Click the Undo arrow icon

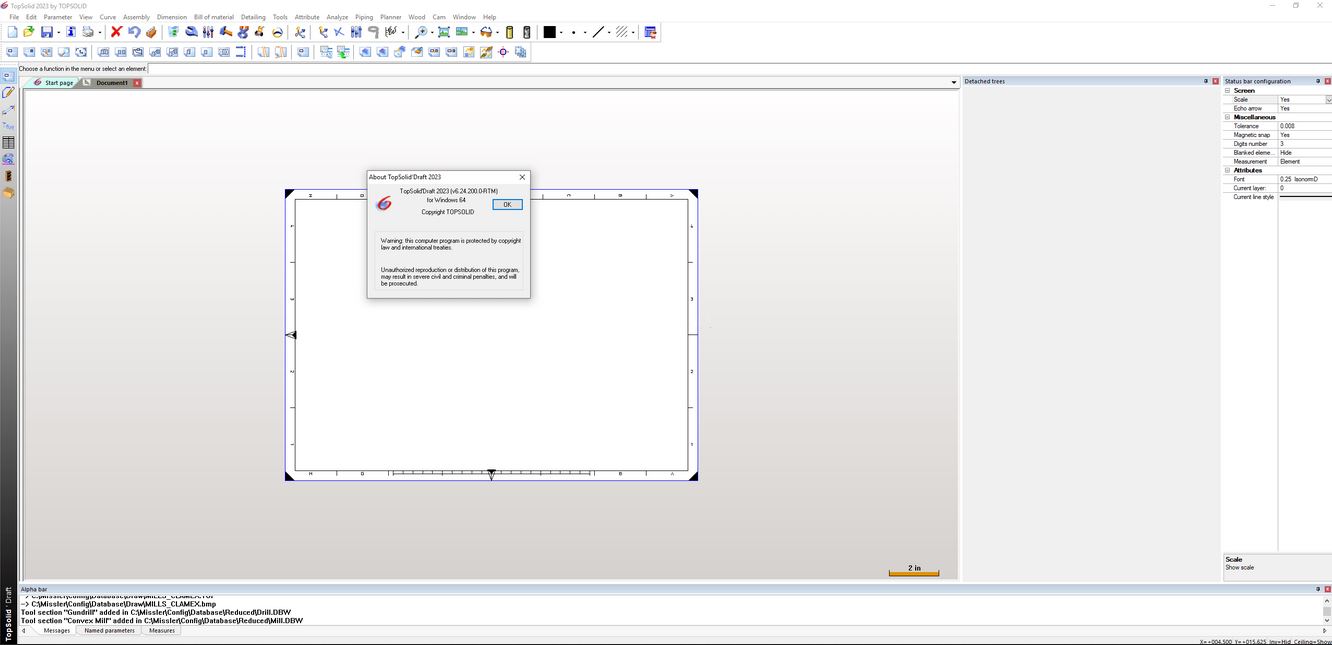coord(133,32)
